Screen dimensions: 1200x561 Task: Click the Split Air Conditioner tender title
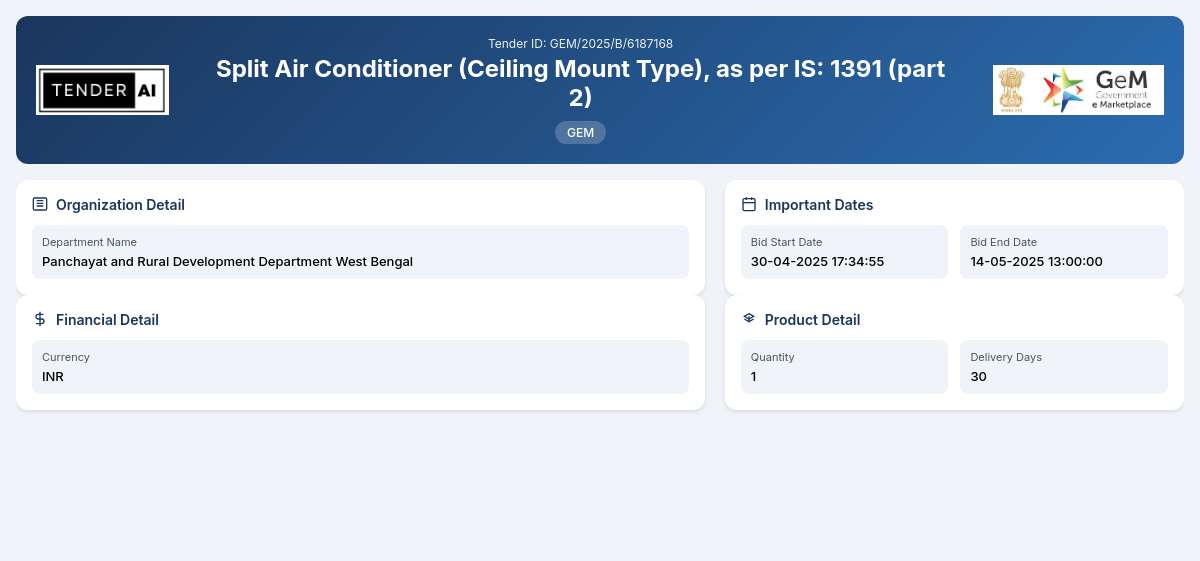pos(580,83)
